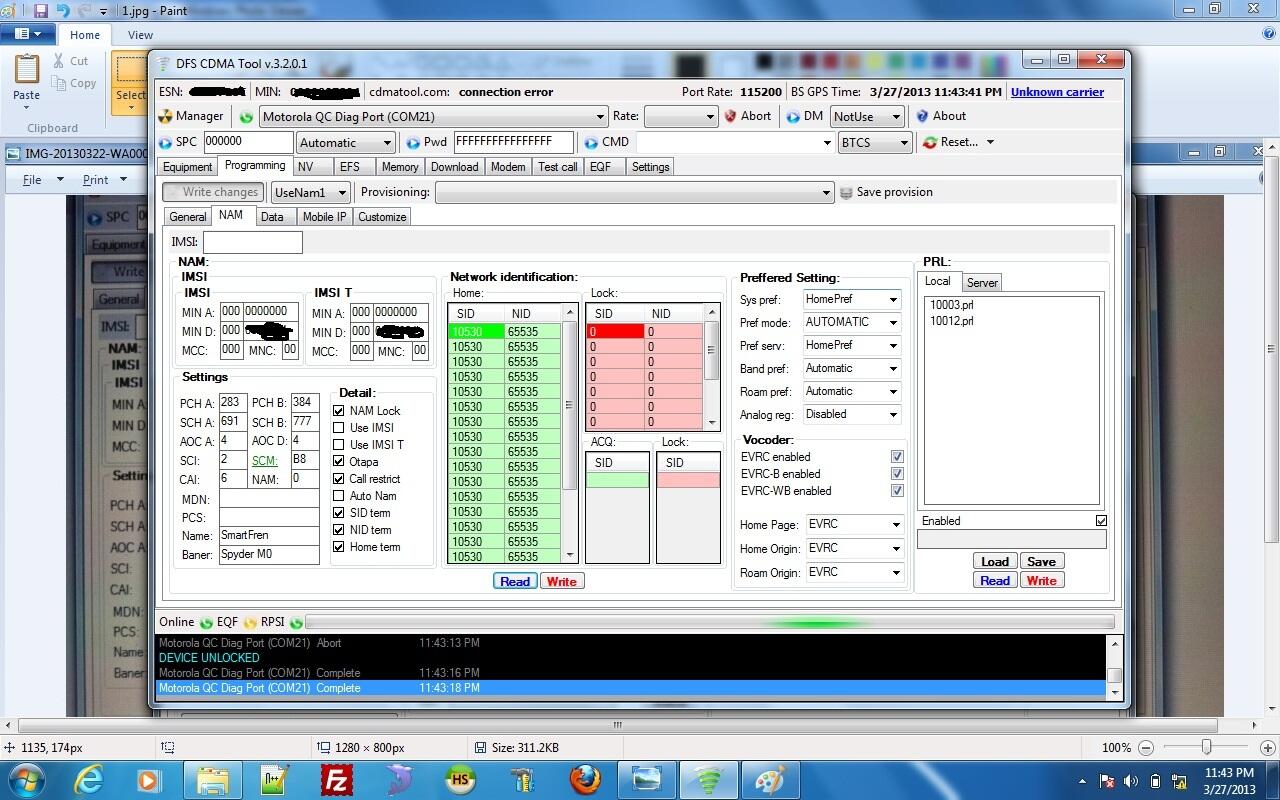Click the Reset icon in toolbar
The width and height of the screenshot is (1280, 800).
tap(929, 143)
